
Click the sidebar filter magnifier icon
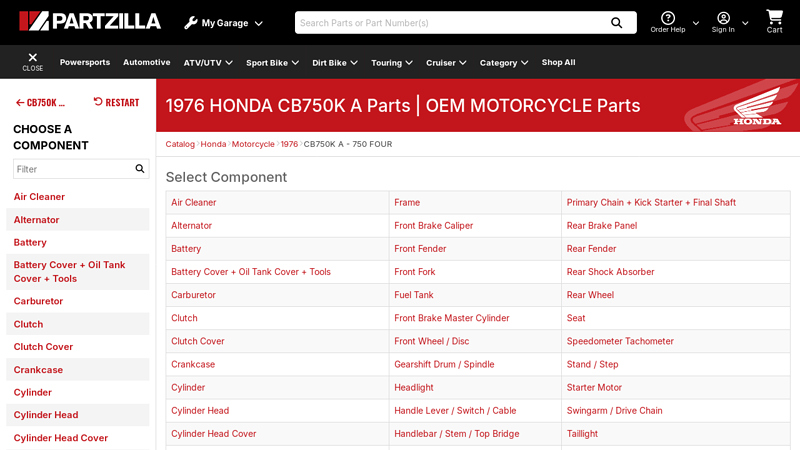[139, 169]
